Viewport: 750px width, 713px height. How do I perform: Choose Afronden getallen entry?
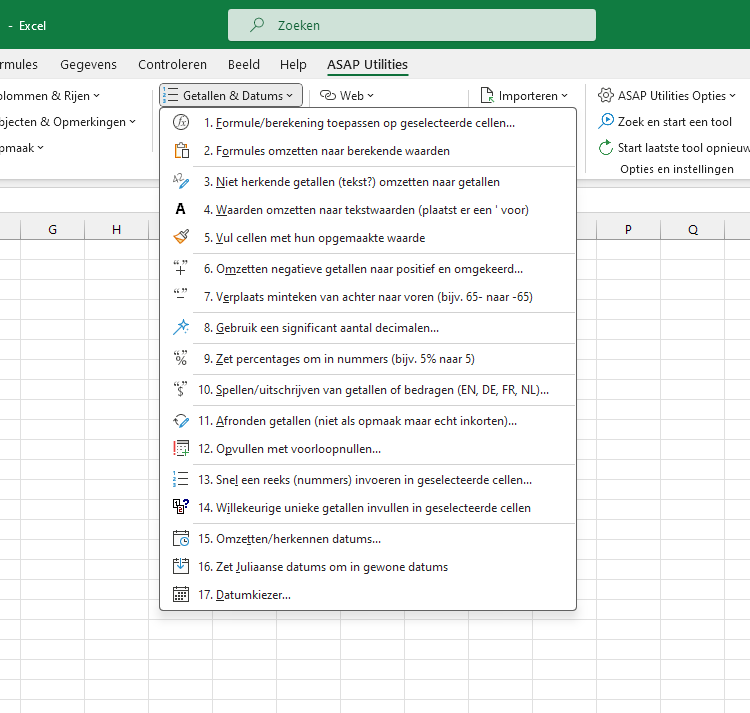367,421
